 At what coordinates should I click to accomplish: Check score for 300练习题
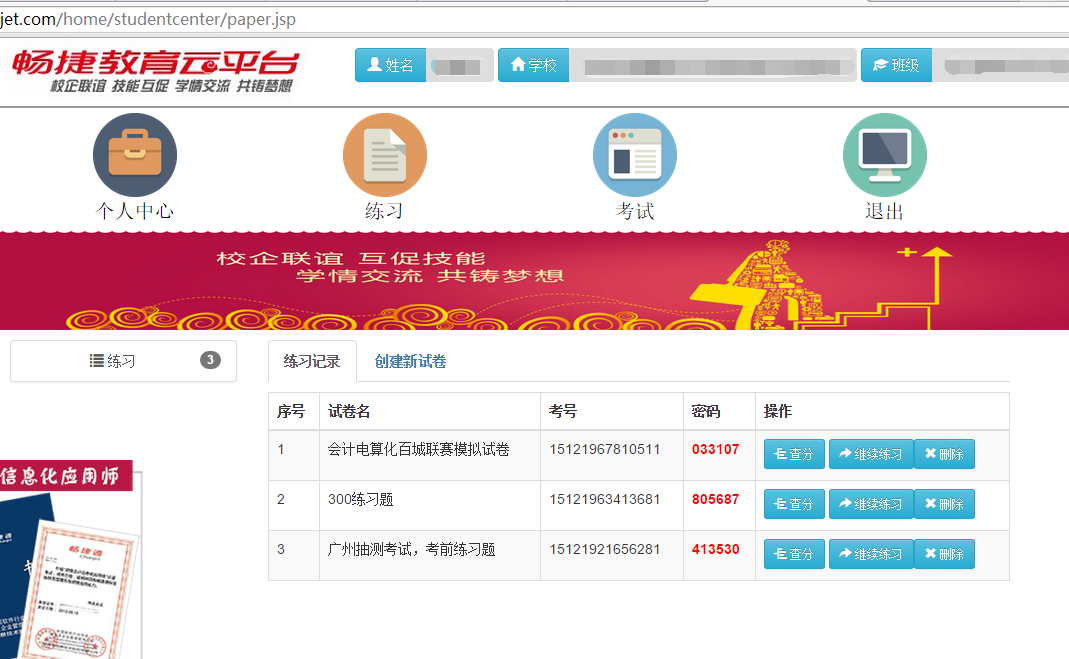(x=794, y=504)
